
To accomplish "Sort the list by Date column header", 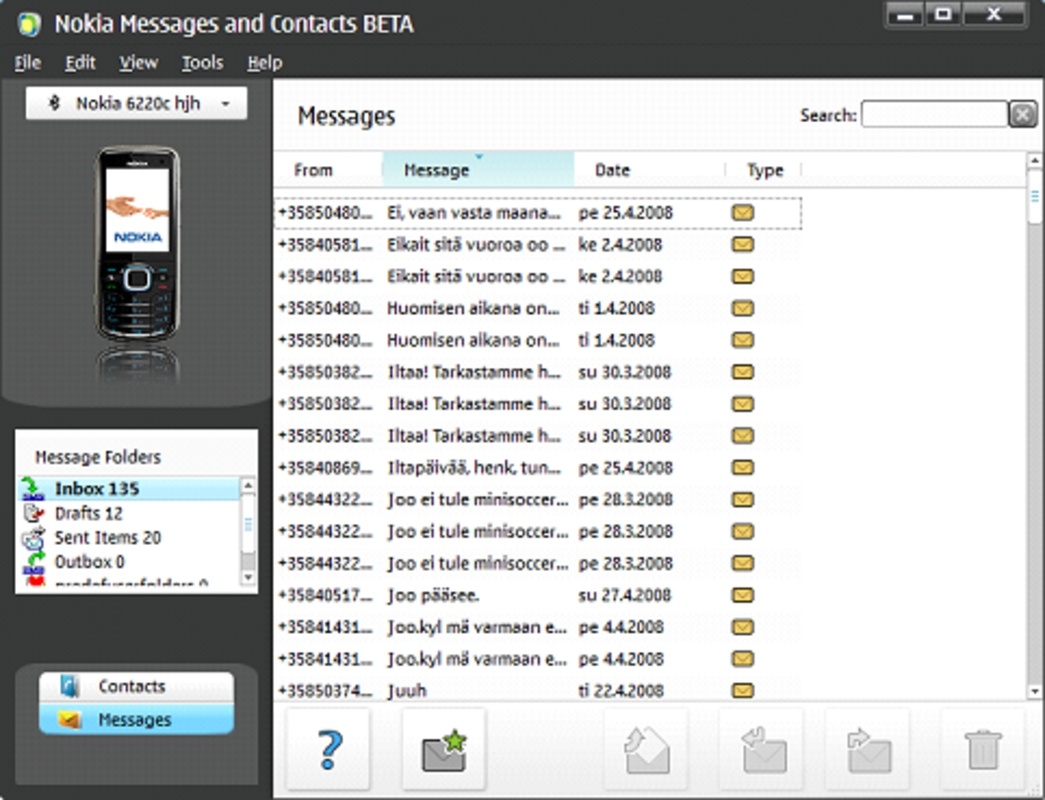I will [649, 170].
